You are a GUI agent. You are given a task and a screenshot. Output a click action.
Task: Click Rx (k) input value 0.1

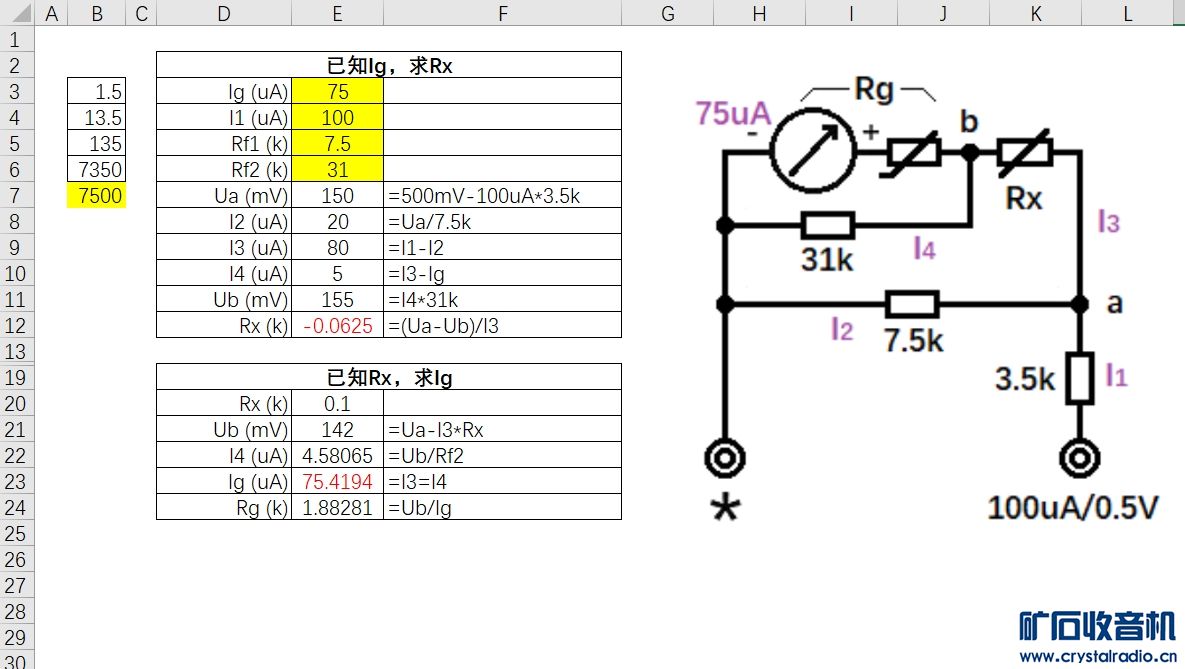[337, 404]
